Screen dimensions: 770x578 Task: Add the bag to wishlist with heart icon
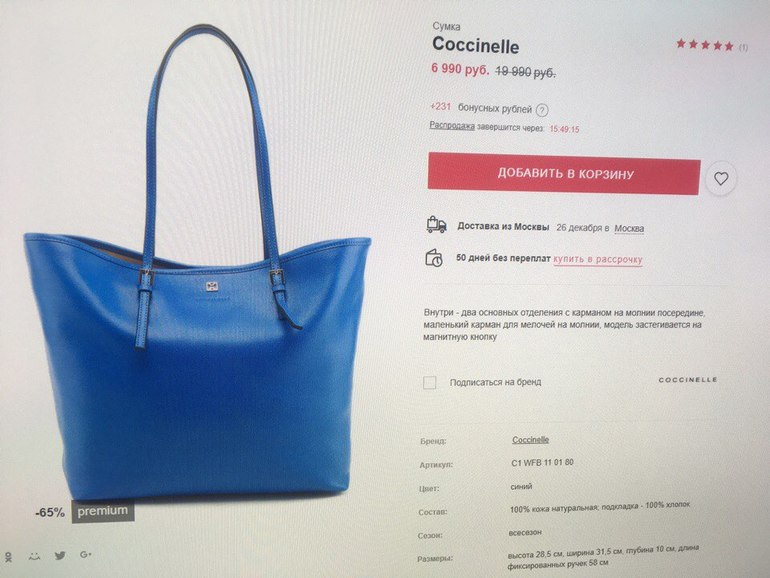click(720, 178)
